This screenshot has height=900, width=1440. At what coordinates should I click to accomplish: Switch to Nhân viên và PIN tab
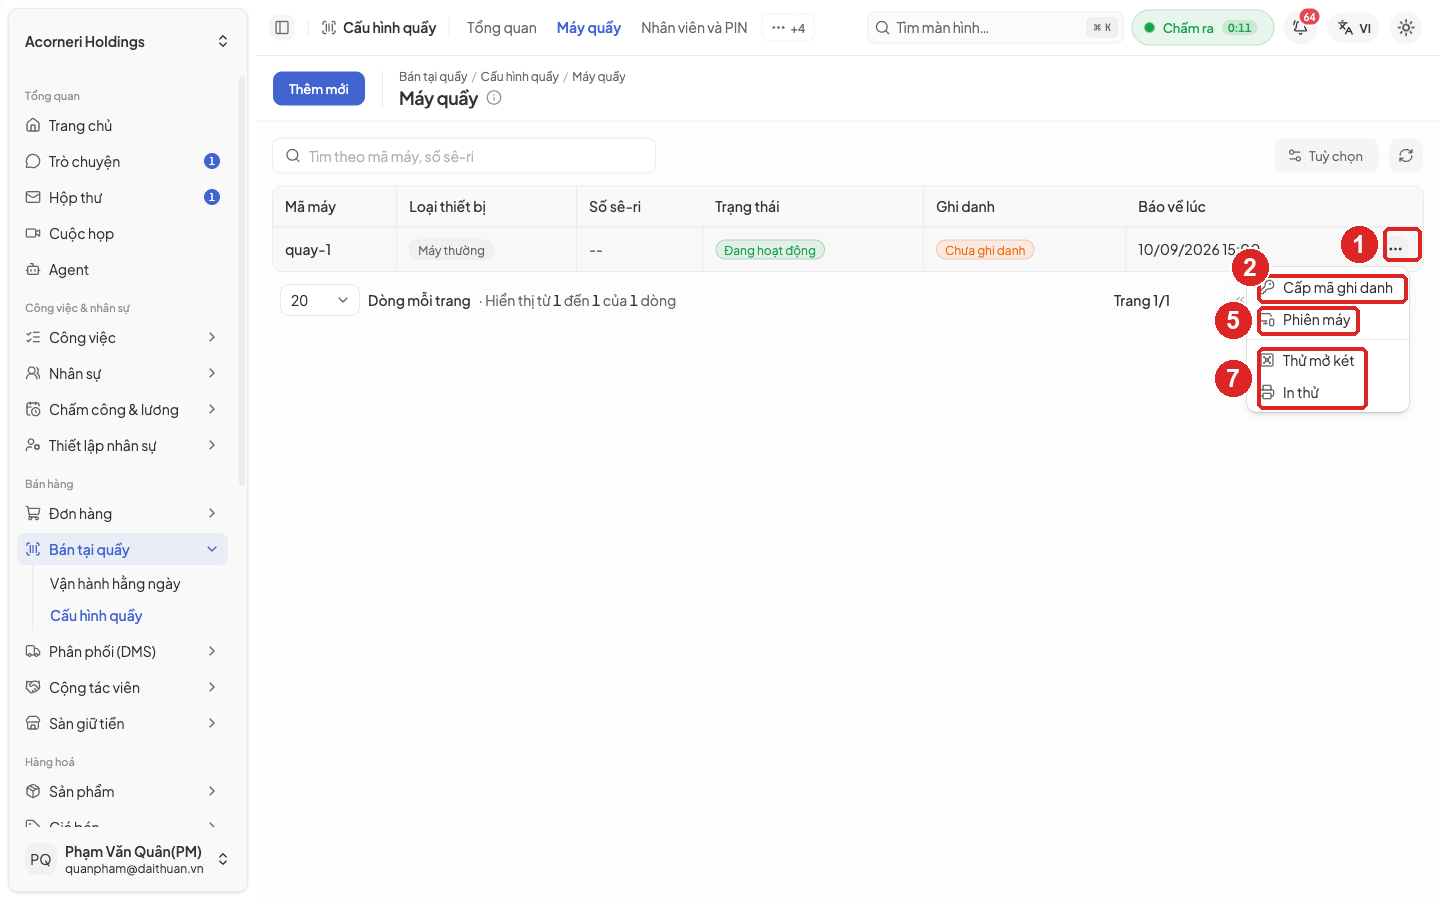click(694, 28)
